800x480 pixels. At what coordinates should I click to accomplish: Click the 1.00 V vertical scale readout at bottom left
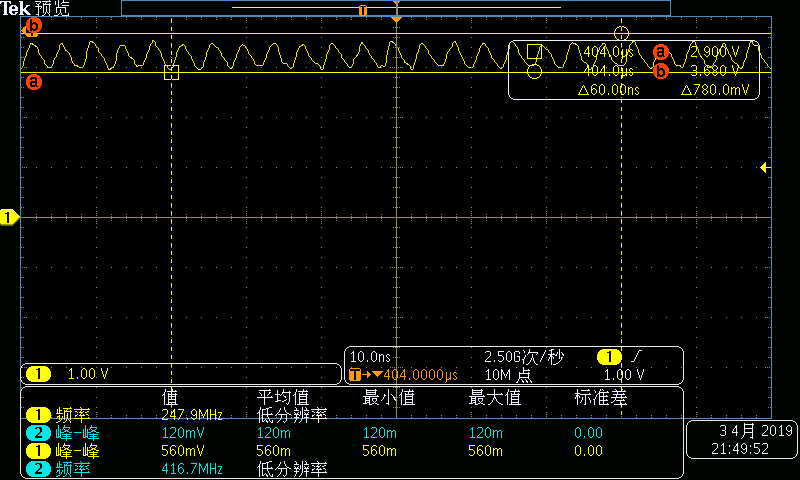pos(88,374)
